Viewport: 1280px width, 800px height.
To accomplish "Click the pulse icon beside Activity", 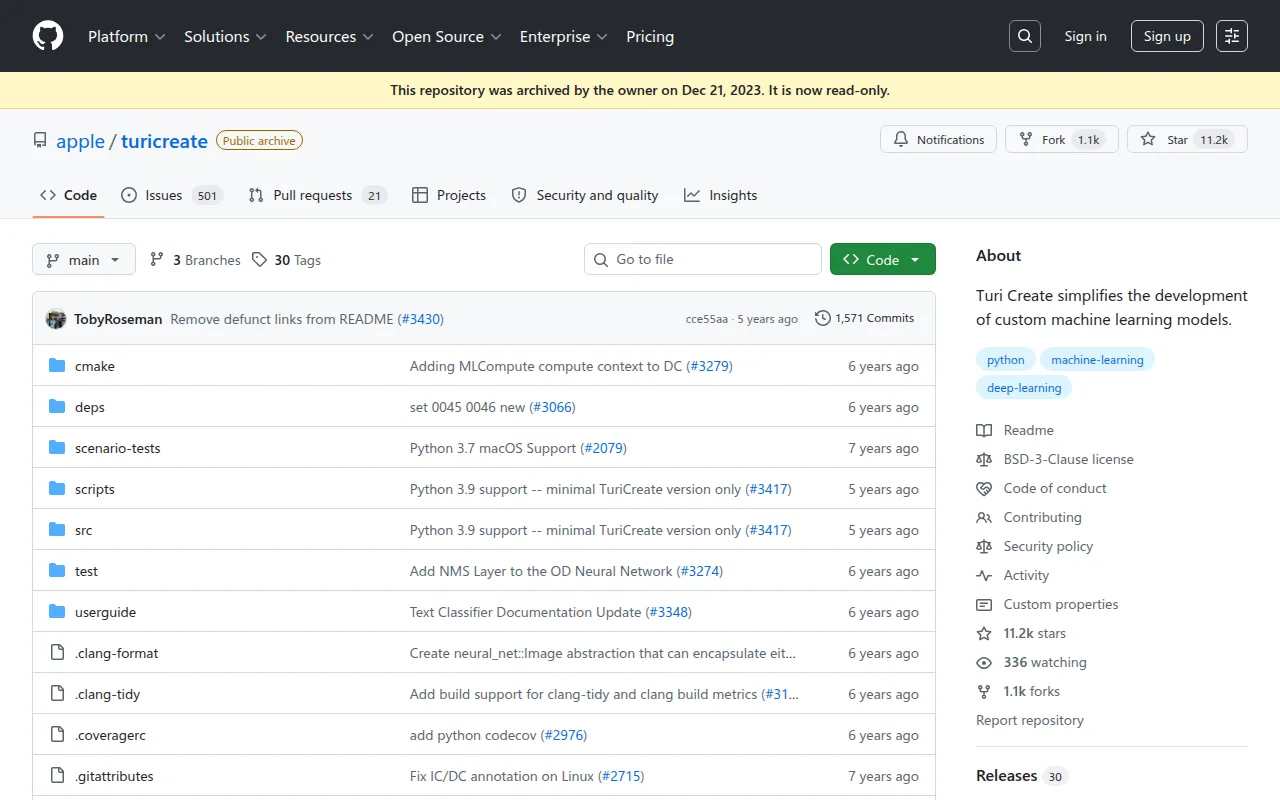I will point(984,575).
